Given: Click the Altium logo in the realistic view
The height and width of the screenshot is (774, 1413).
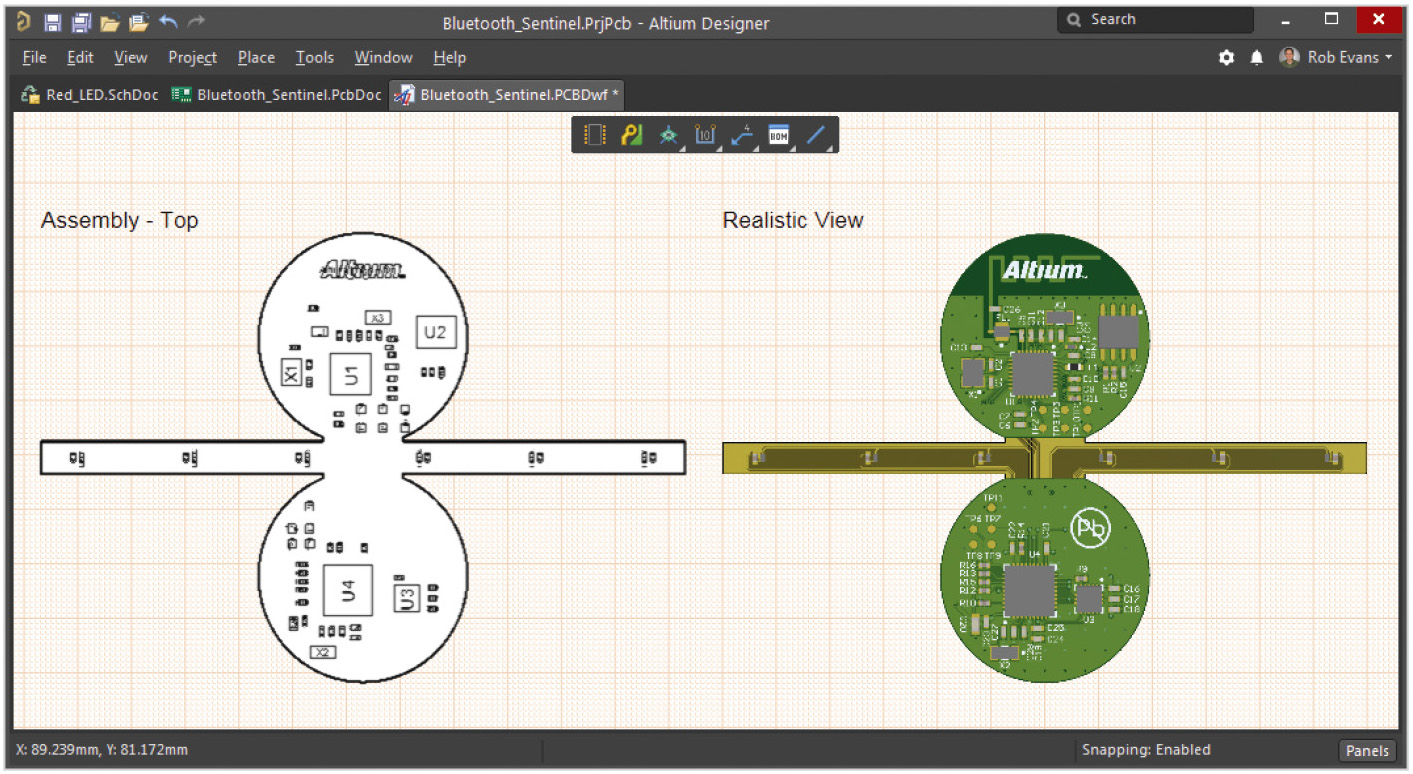Looking at the screenshot, I should pos(1043,270).
